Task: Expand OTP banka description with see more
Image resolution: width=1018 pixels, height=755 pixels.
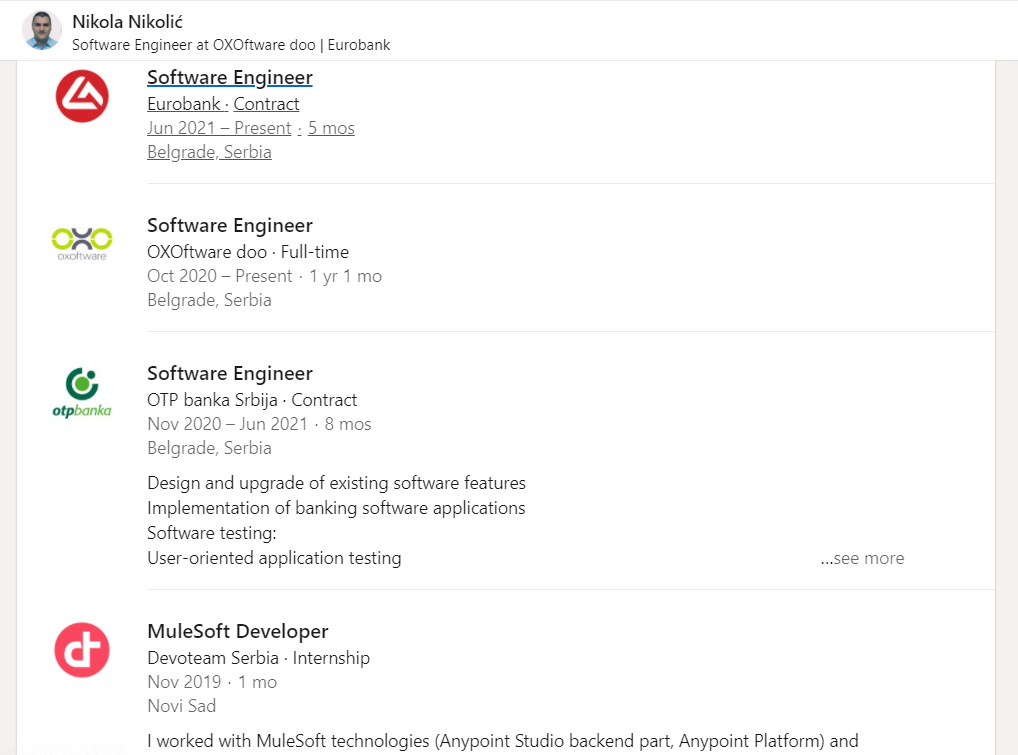Action: [862, 558]
